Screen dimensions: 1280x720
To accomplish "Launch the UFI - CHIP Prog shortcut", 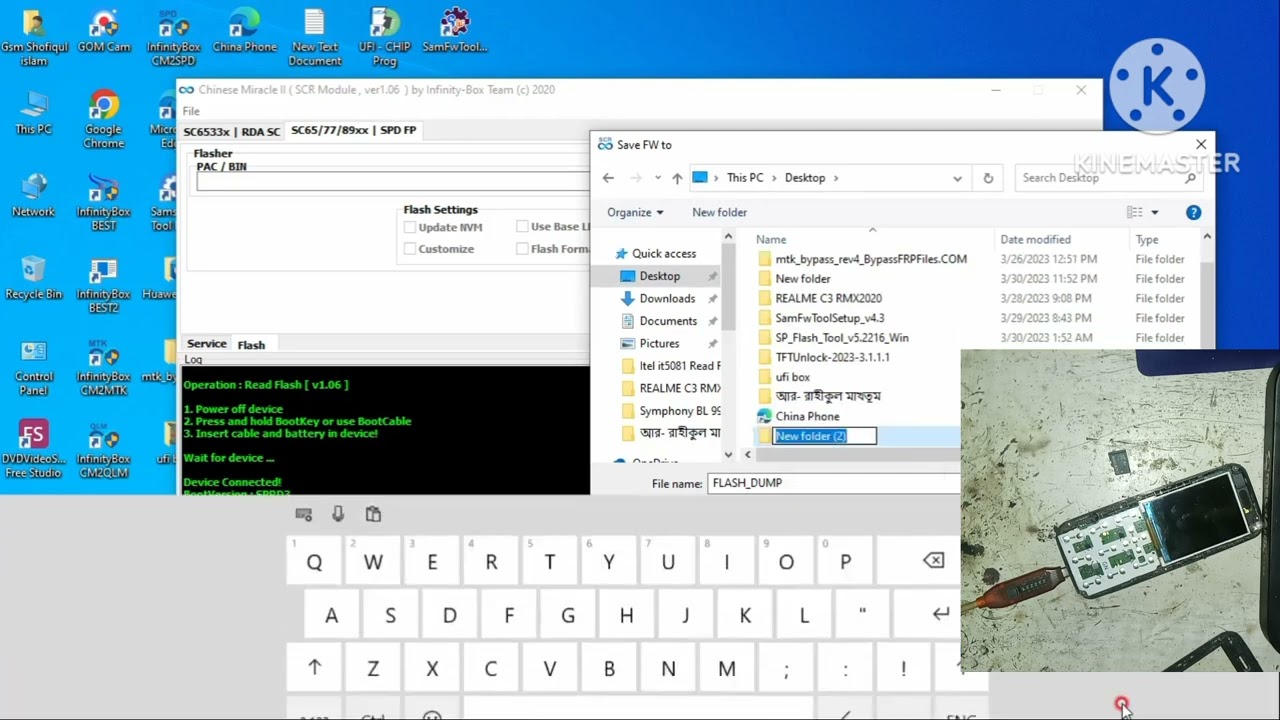I will tap(385, 38).
